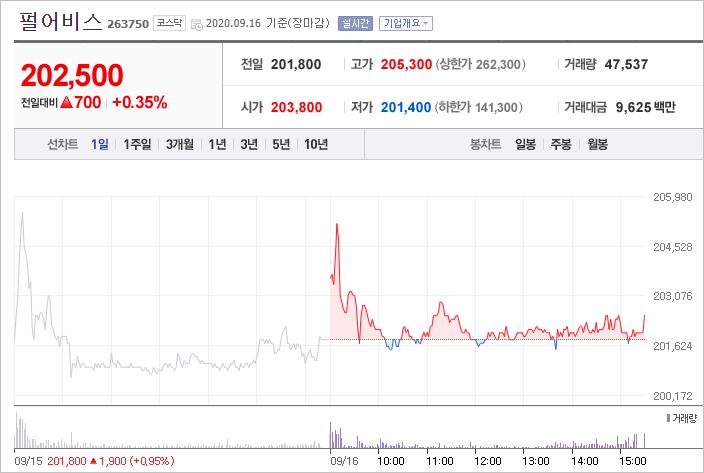704x473 pixels.
Task: Switch chart to 1년 range
Action: pos(217,144)
